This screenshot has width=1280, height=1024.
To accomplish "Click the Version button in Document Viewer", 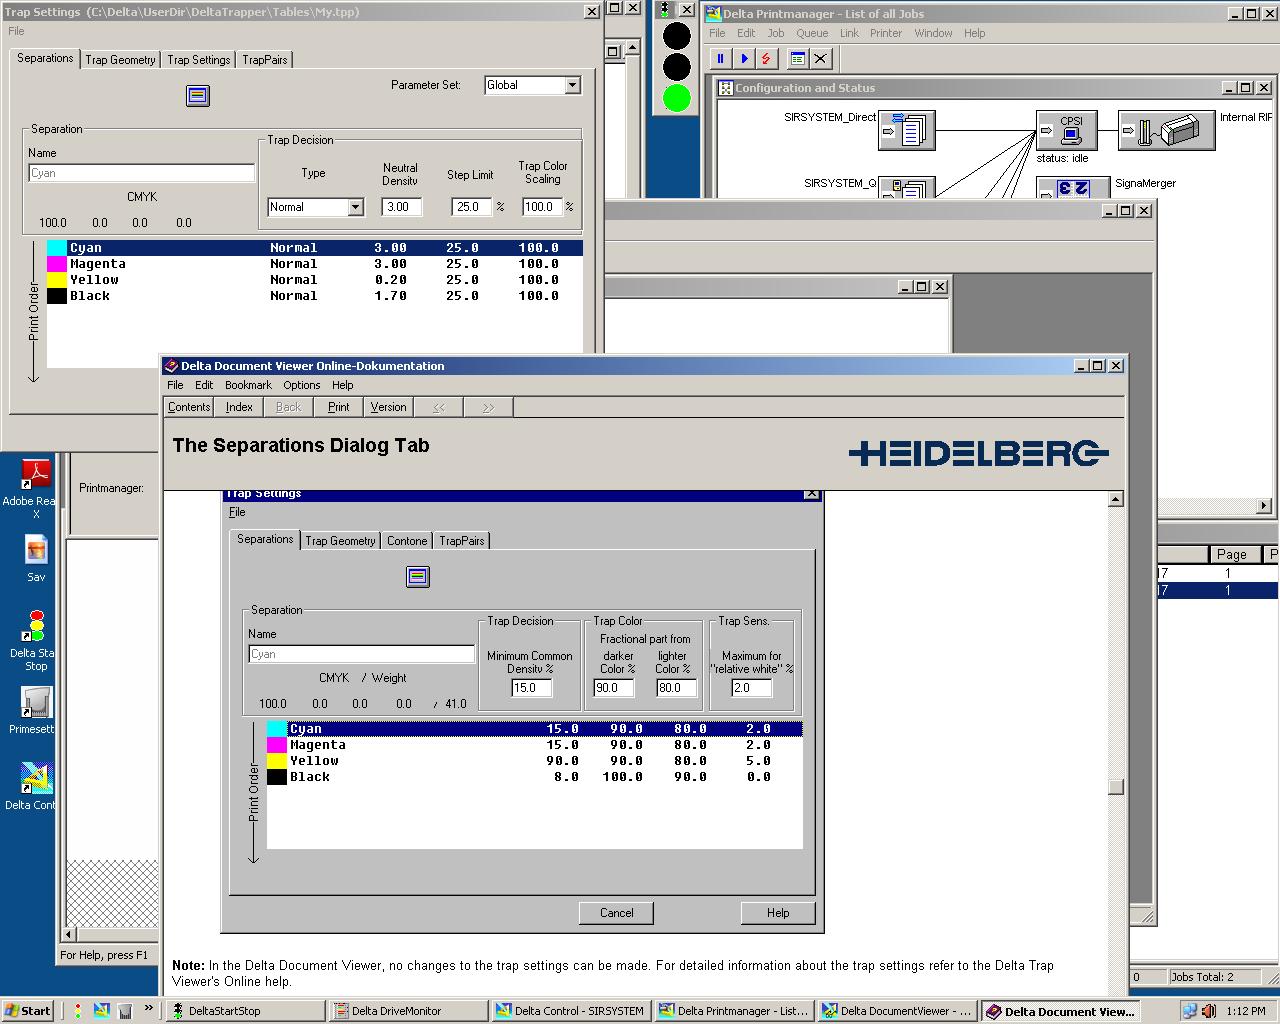I will pyautogui.click(x=389, y=407).
